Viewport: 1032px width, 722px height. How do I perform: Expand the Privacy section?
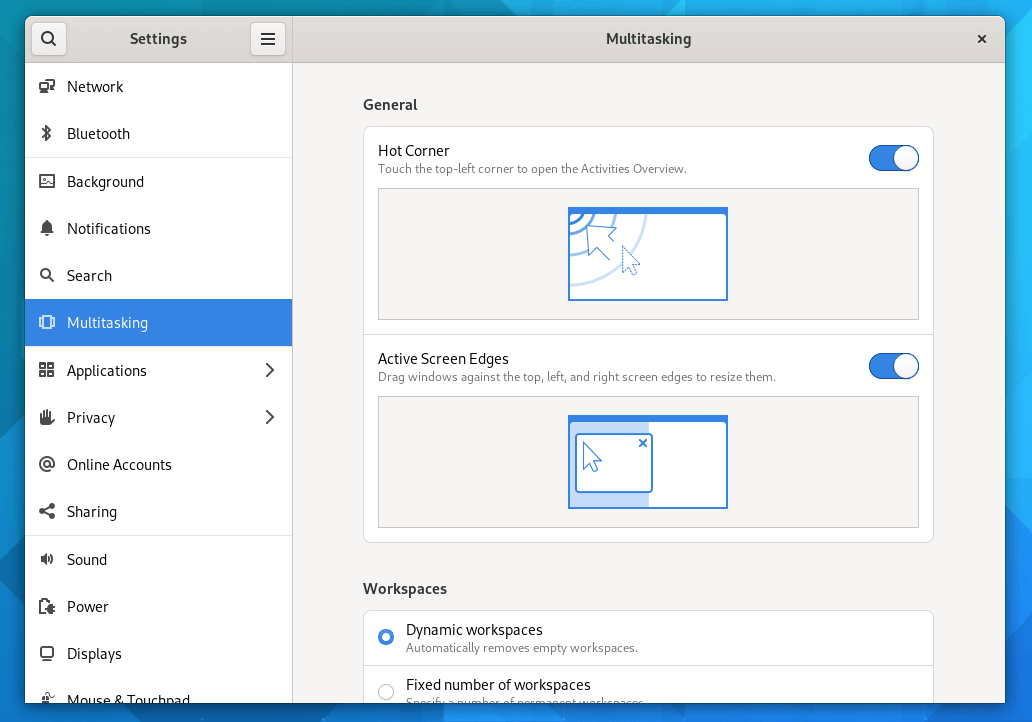click(x=269, y=417)
